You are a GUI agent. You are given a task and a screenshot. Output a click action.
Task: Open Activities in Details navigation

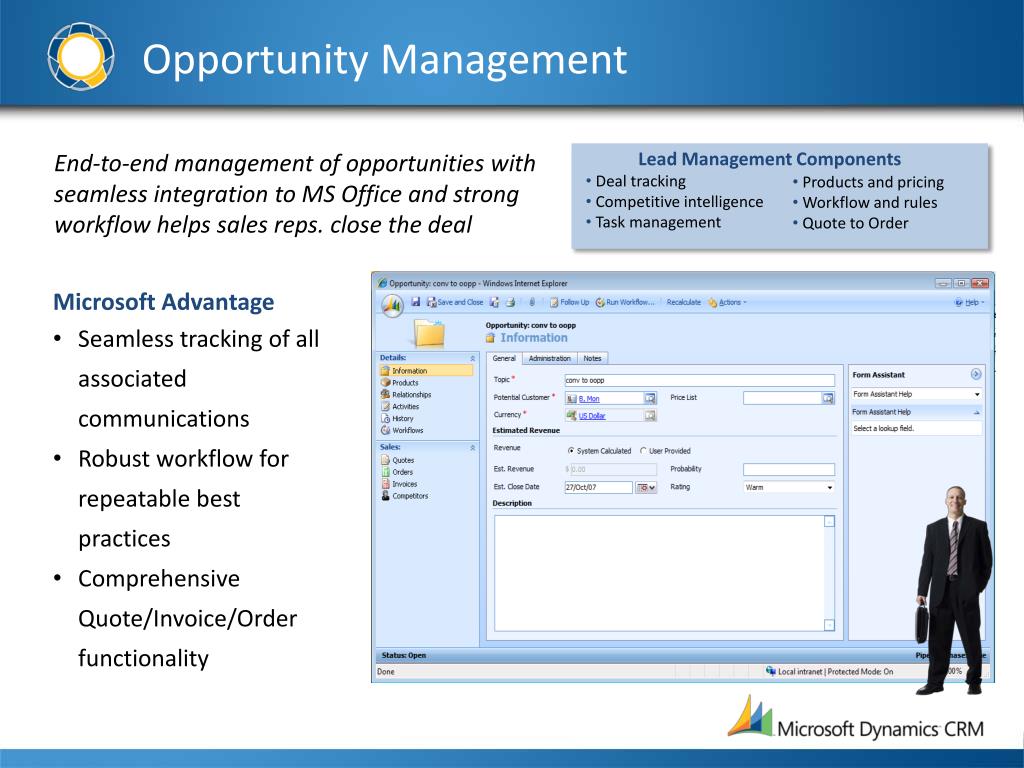pyautogui.click(x=400, y=406)
